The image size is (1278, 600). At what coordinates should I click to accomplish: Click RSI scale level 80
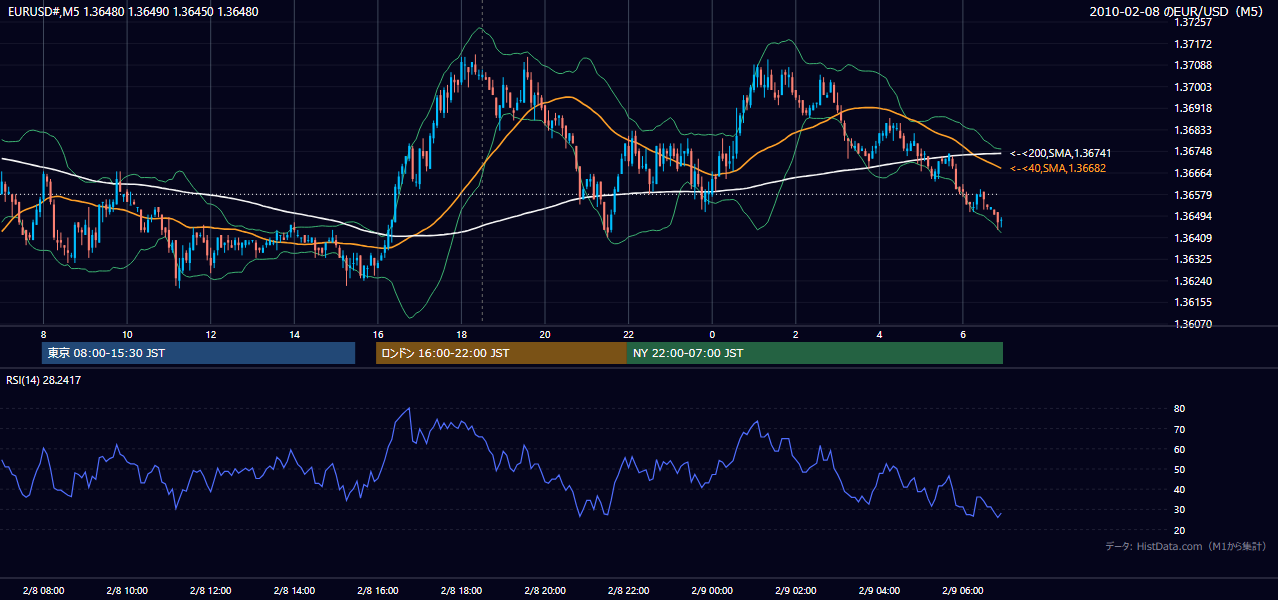click(x=1180, y=409)
